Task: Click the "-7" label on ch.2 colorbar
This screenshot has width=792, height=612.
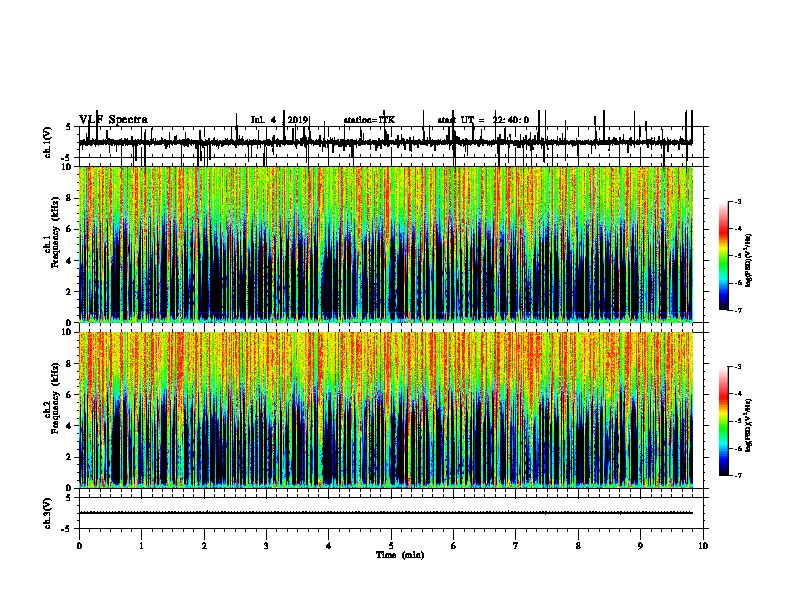Action: (x=737, y=476)
